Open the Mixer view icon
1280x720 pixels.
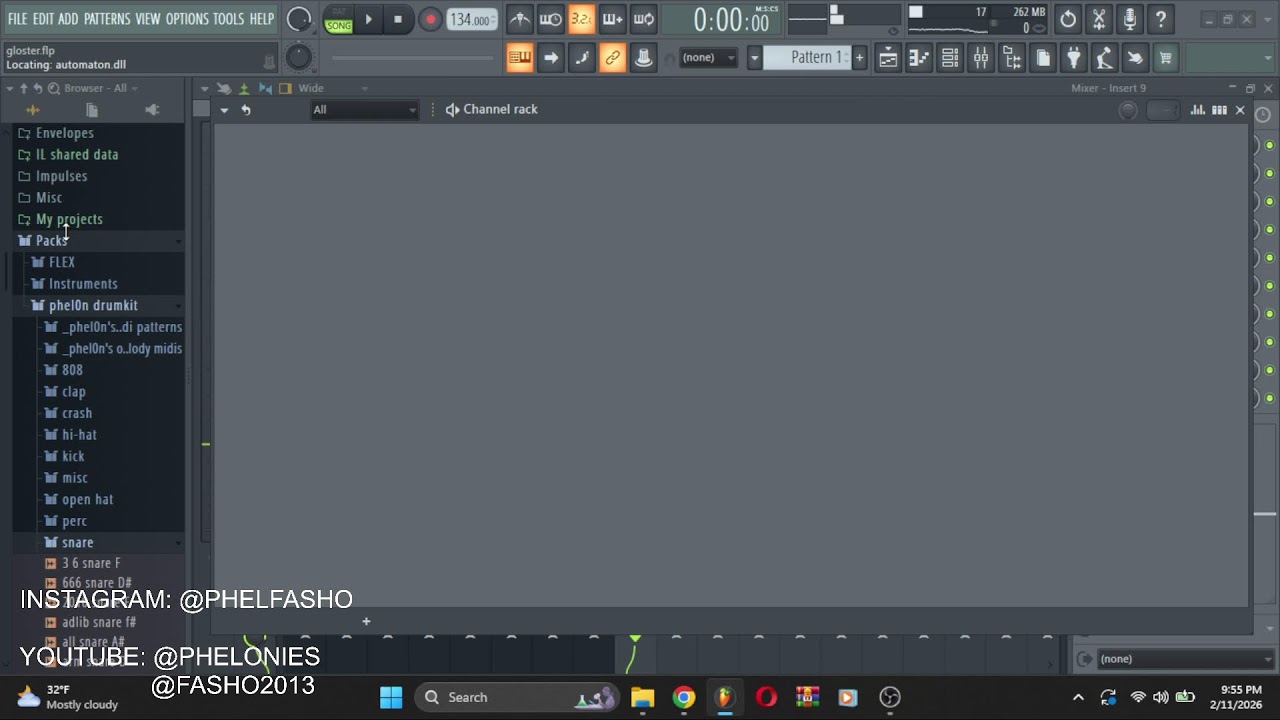click(981, 58)
